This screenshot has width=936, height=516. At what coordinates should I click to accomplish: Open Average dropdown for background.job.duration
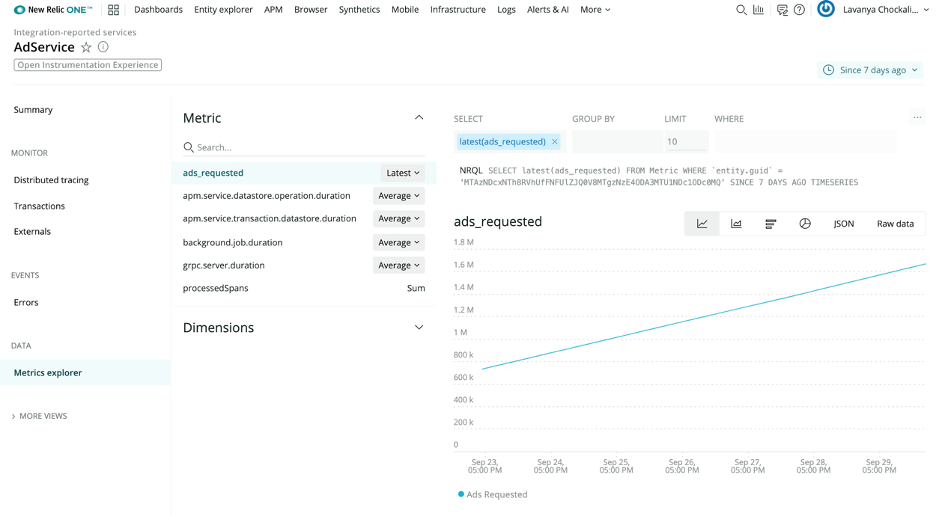399,242
